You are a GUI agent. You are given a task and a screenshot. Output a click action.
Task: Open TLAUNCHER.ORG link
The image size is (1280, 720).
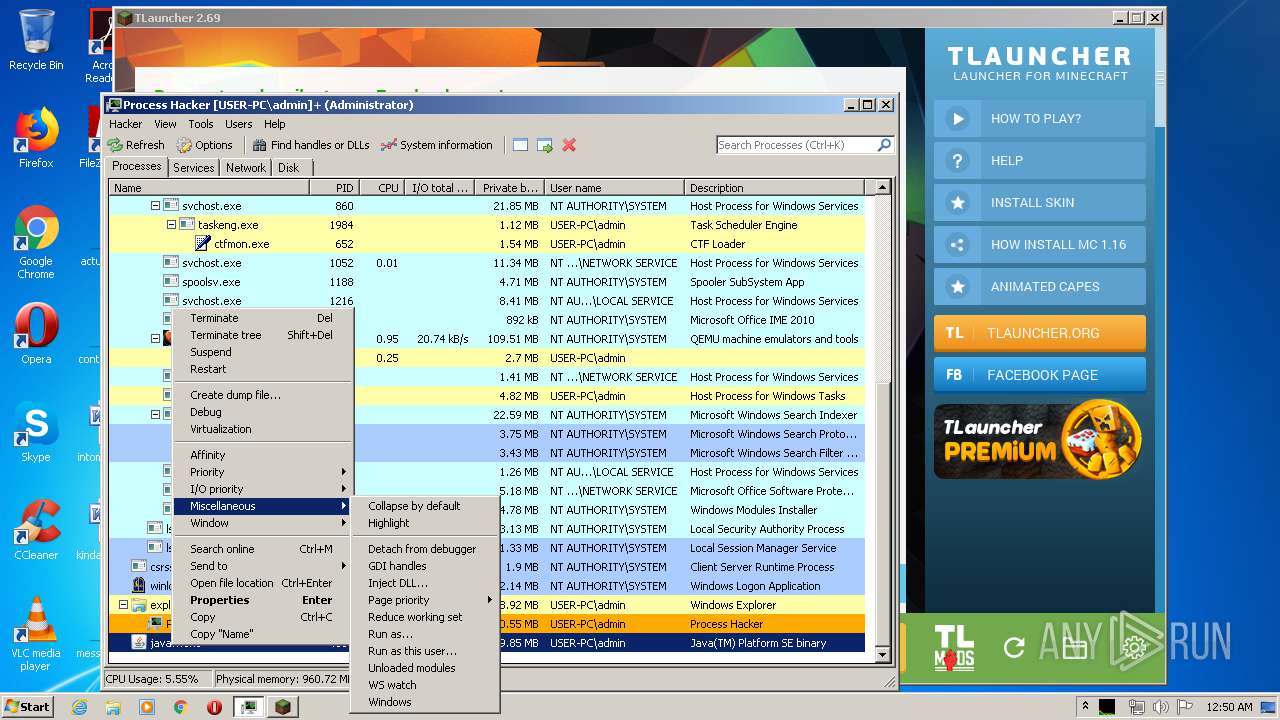[x=1040, y=333]
